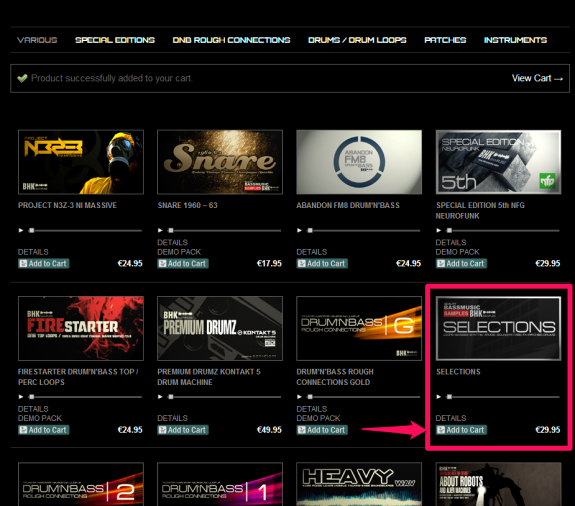Open Demo Pack for Firestarter loops

coord(40,418)
